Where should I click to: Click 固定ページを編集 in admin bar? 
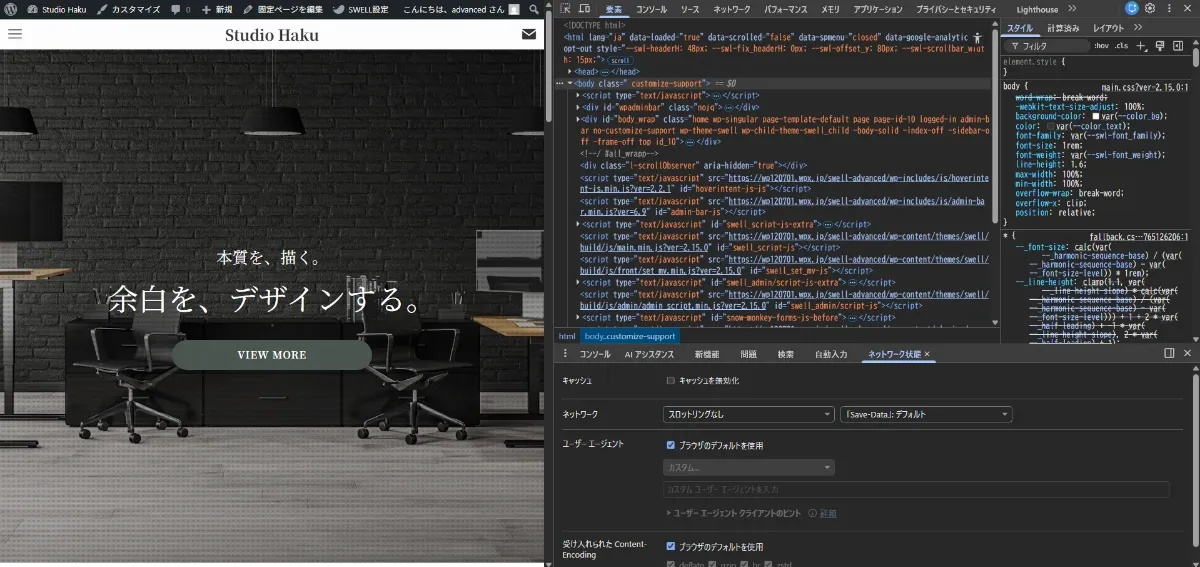coord(284,9)
